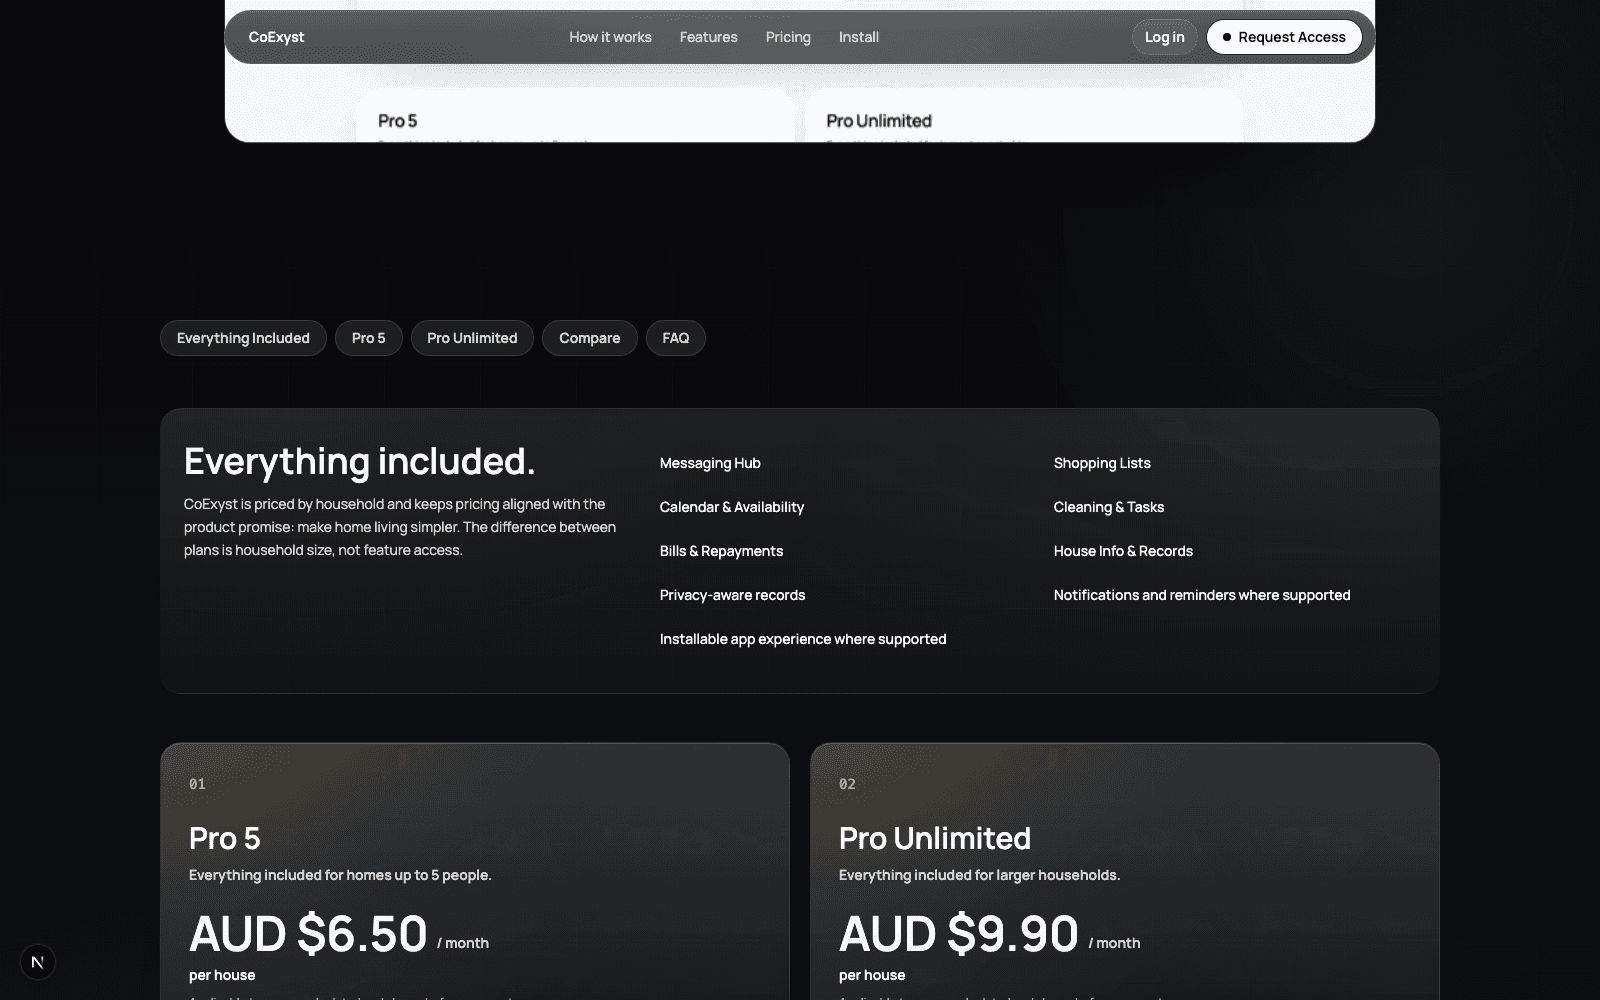Open the Next.js dev tools icon

[38, 962]
